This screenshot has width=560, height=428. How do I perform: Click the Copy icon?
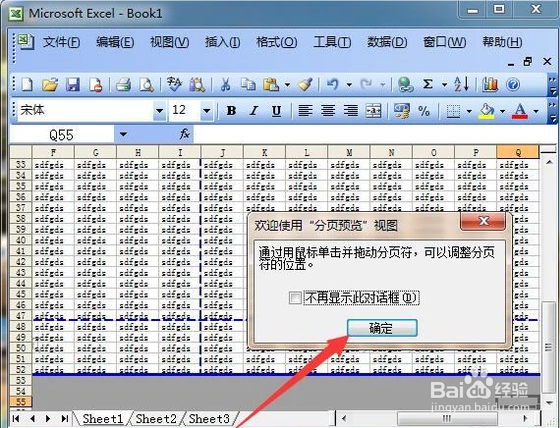248,85
